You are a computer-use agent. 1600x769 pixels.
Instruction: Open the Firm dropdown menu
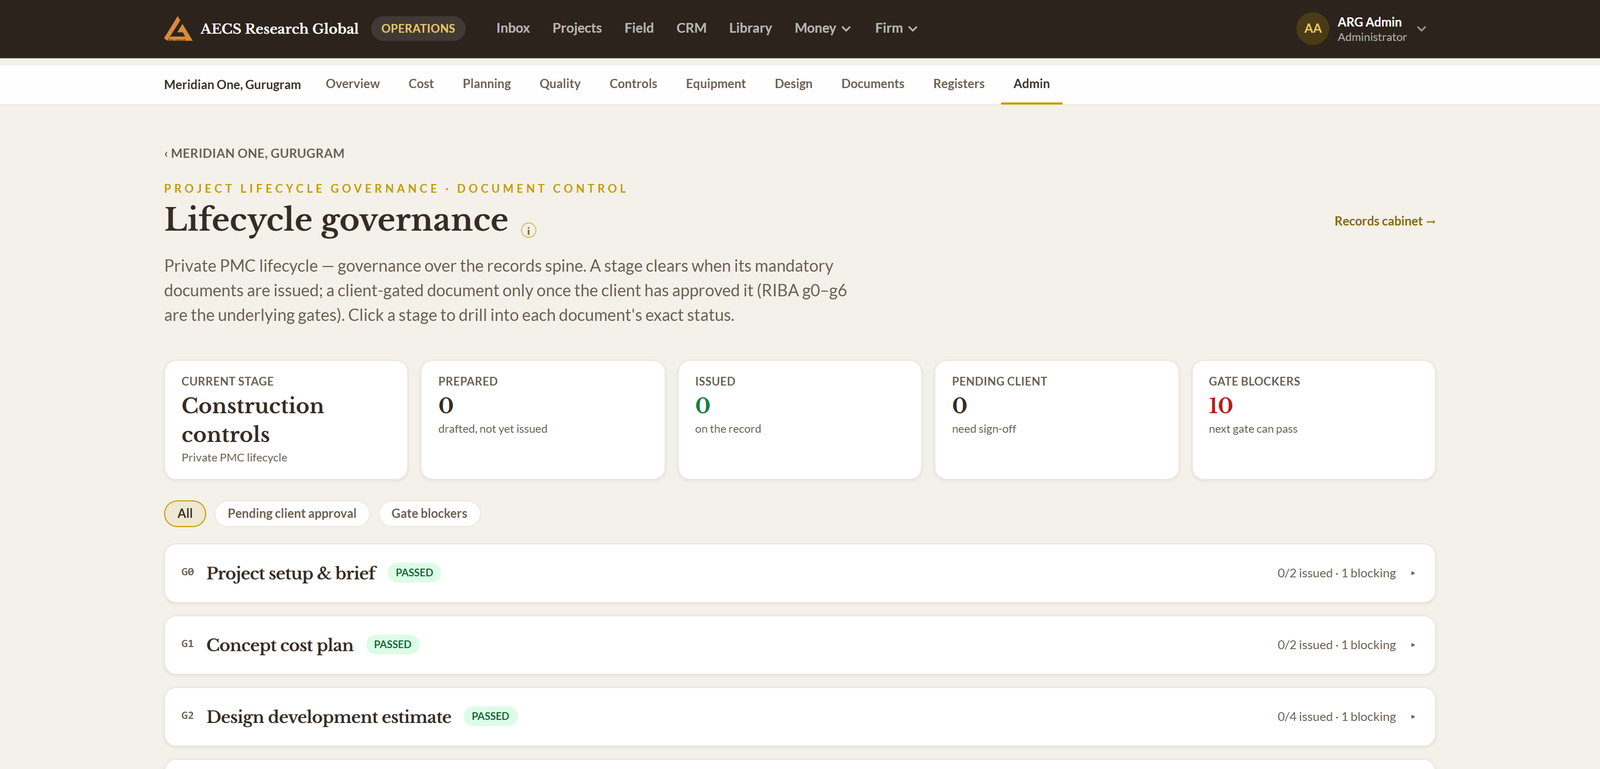coord(896,28)
